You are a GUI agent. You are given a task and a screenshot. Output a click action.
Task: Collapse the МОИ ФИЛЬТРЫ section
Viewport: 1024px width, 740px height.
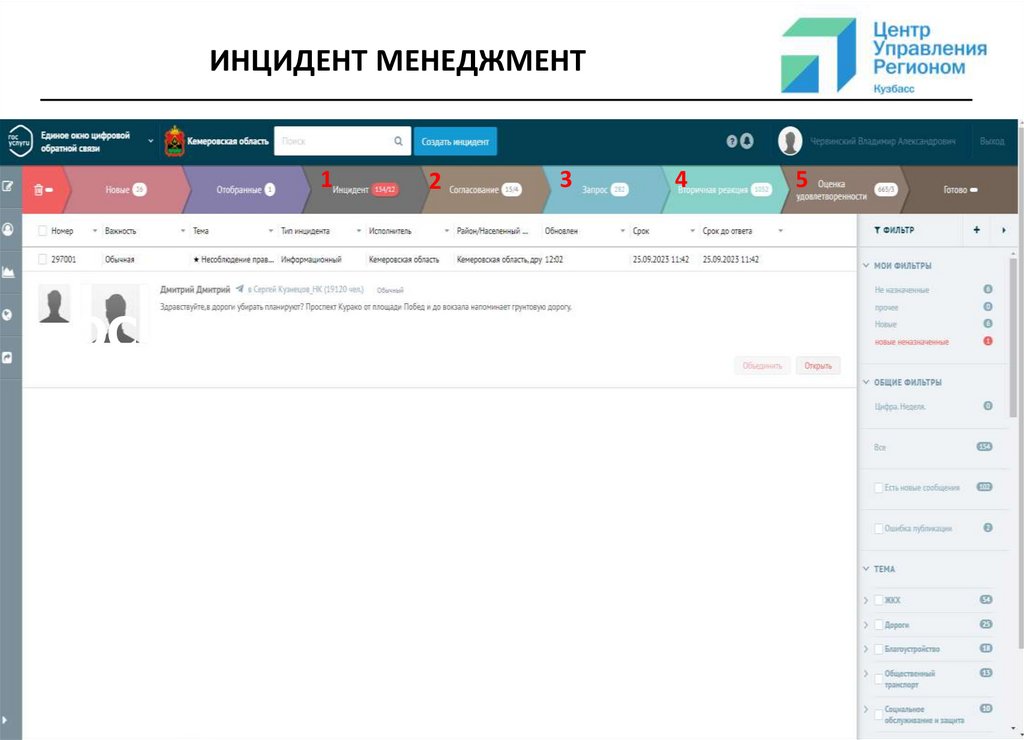[866, 266]
